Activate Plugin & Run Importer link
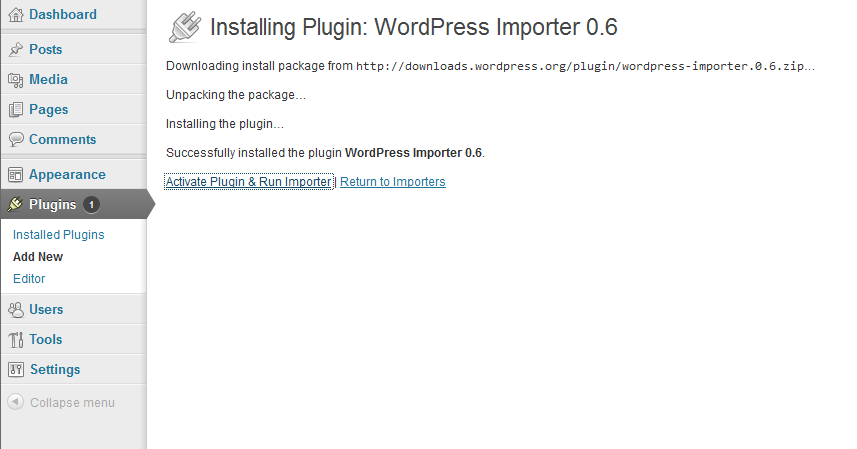Viewport: 857px width, 449px height. (249, 181)
